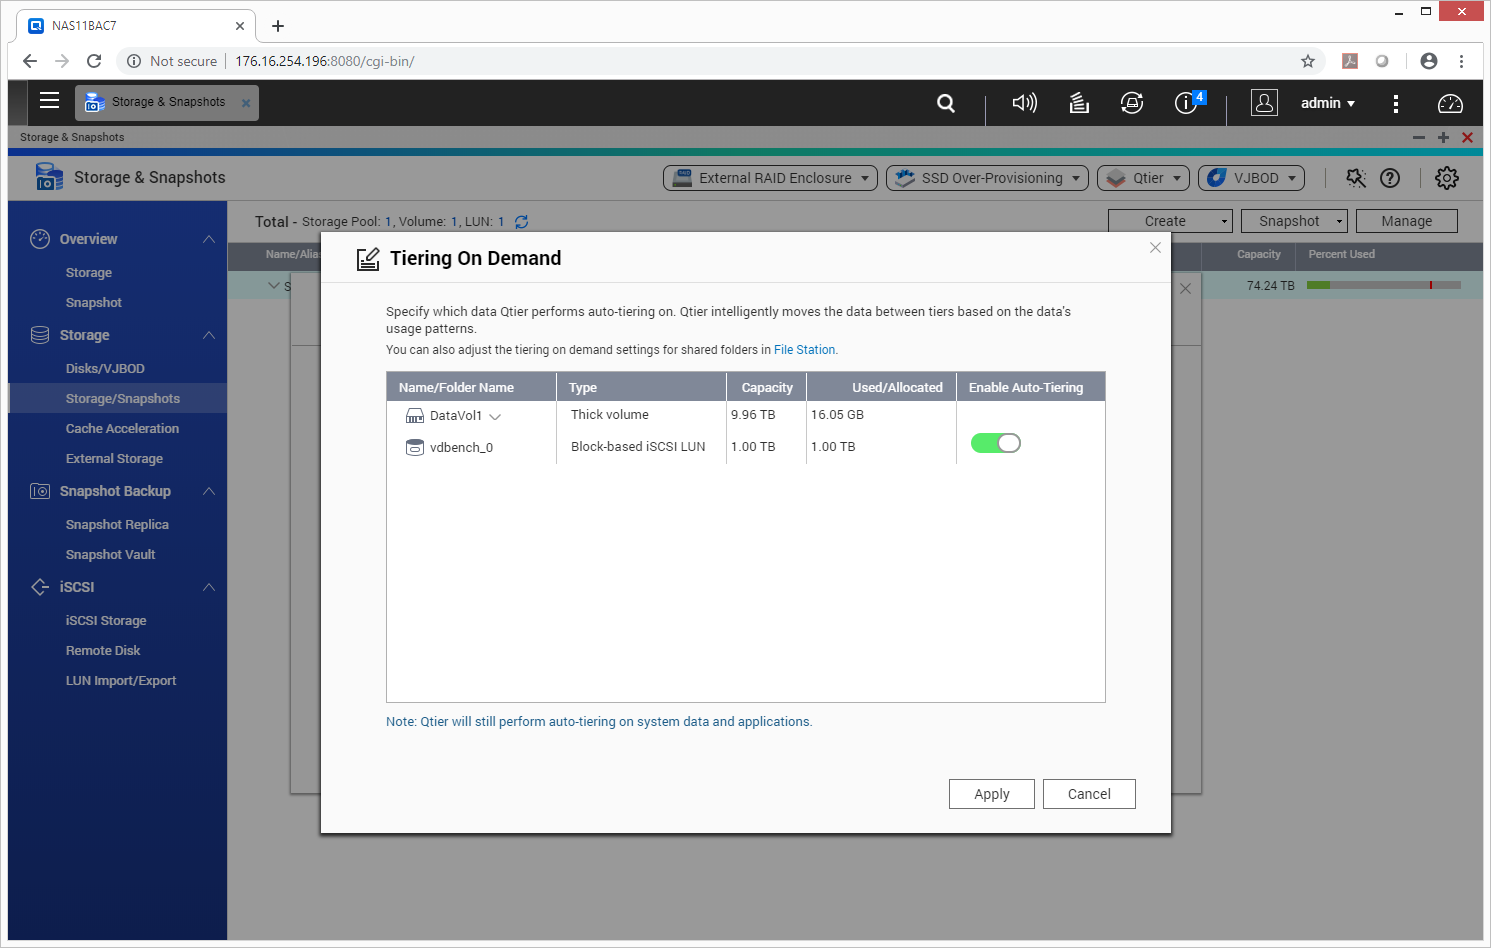Screen dimensions: 1491x948
Task: Expand DataVol1 folder list chevron
Action: tap(495, 417)
